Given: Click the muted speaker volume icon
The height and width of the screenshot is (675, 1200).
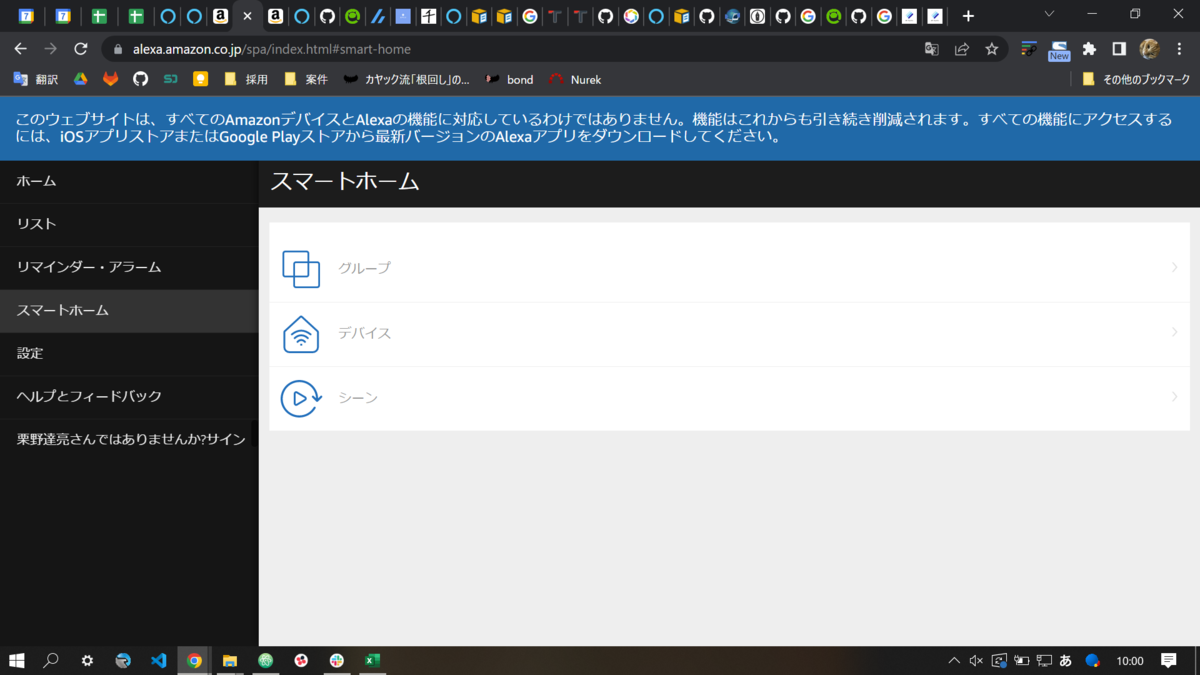Looking at the screenshot, I should click(x=977, y=660).
